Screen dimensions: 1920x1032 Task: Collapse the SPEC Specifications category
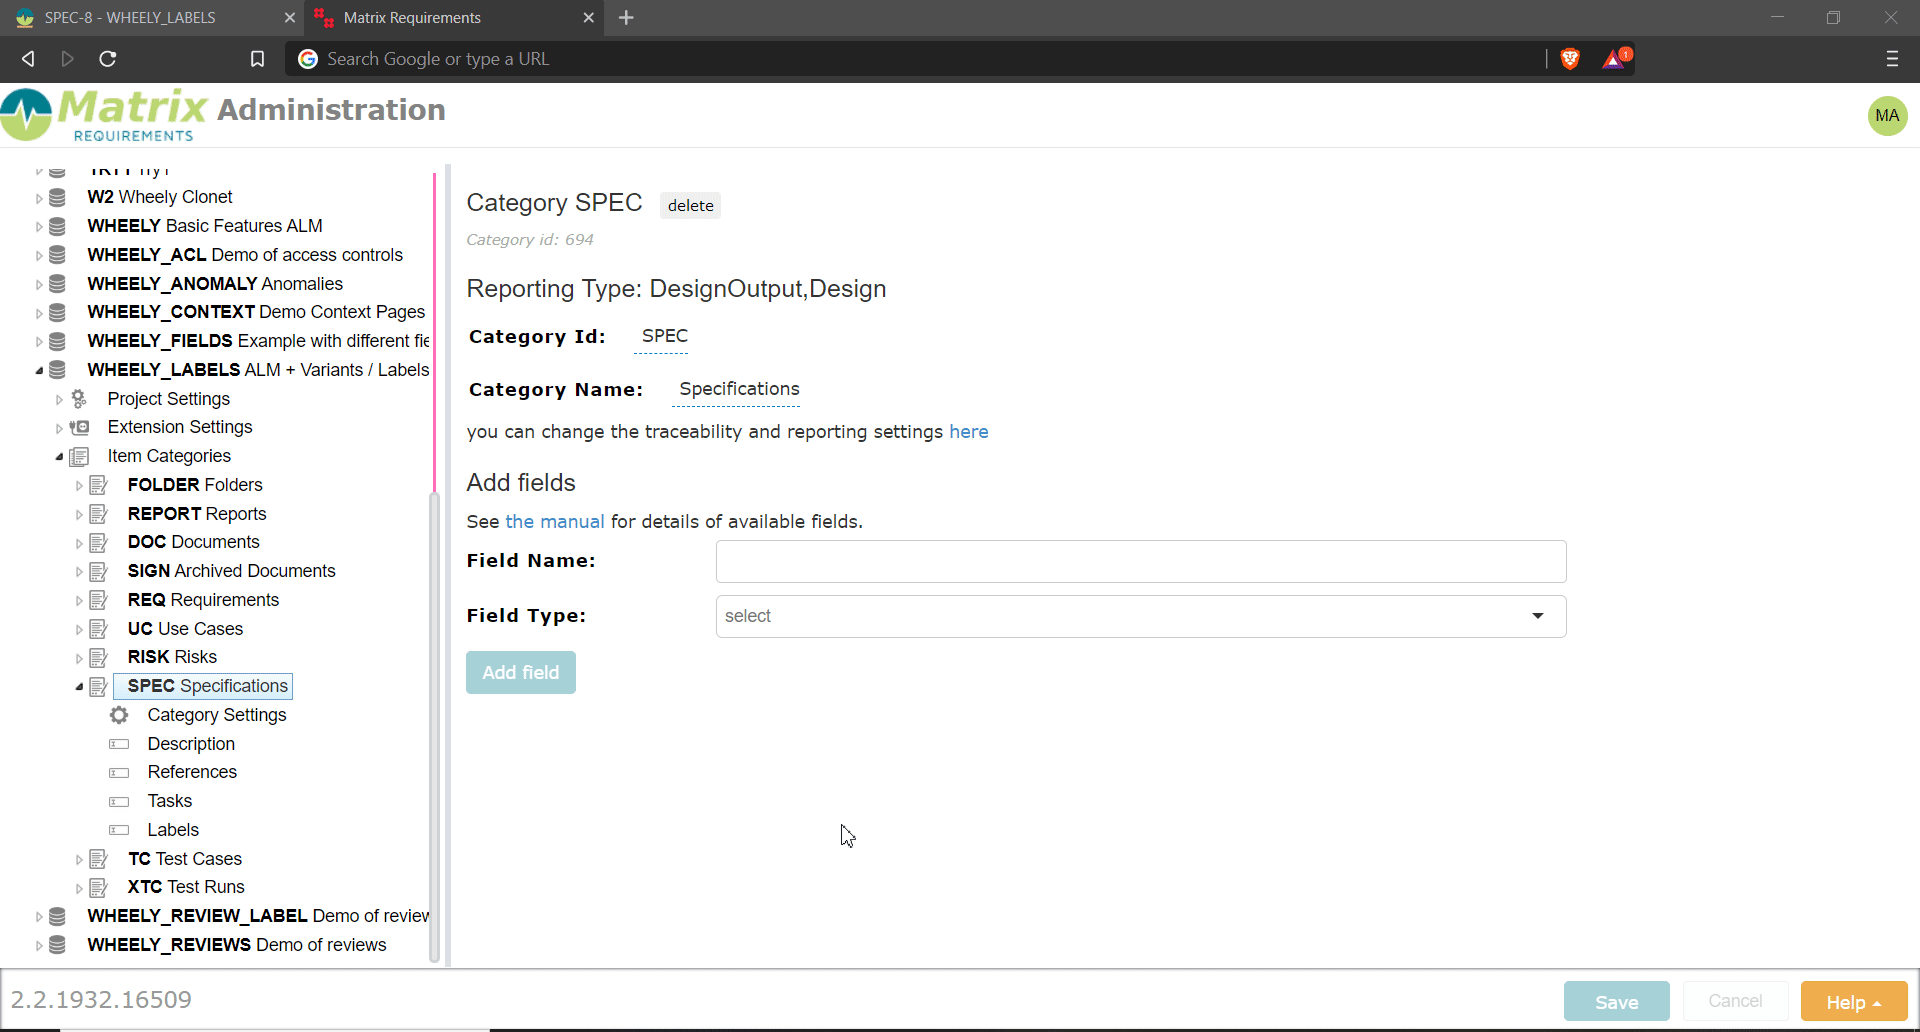(79, 687)
